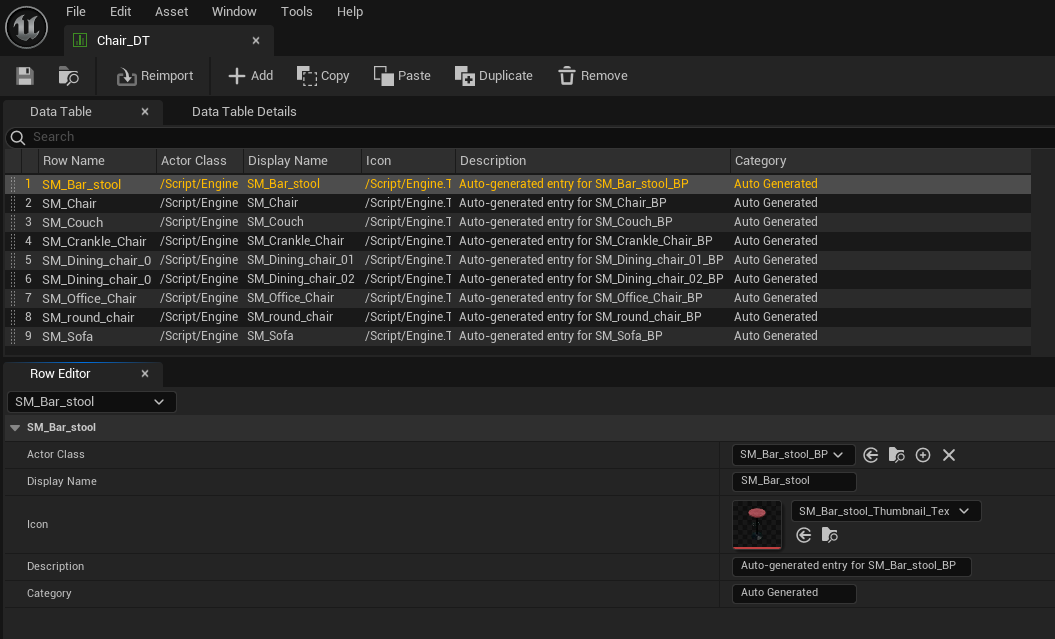Browse to Icon texture in Content Browser
Screen dimensions: 1055x639
[x=830, y=536]
